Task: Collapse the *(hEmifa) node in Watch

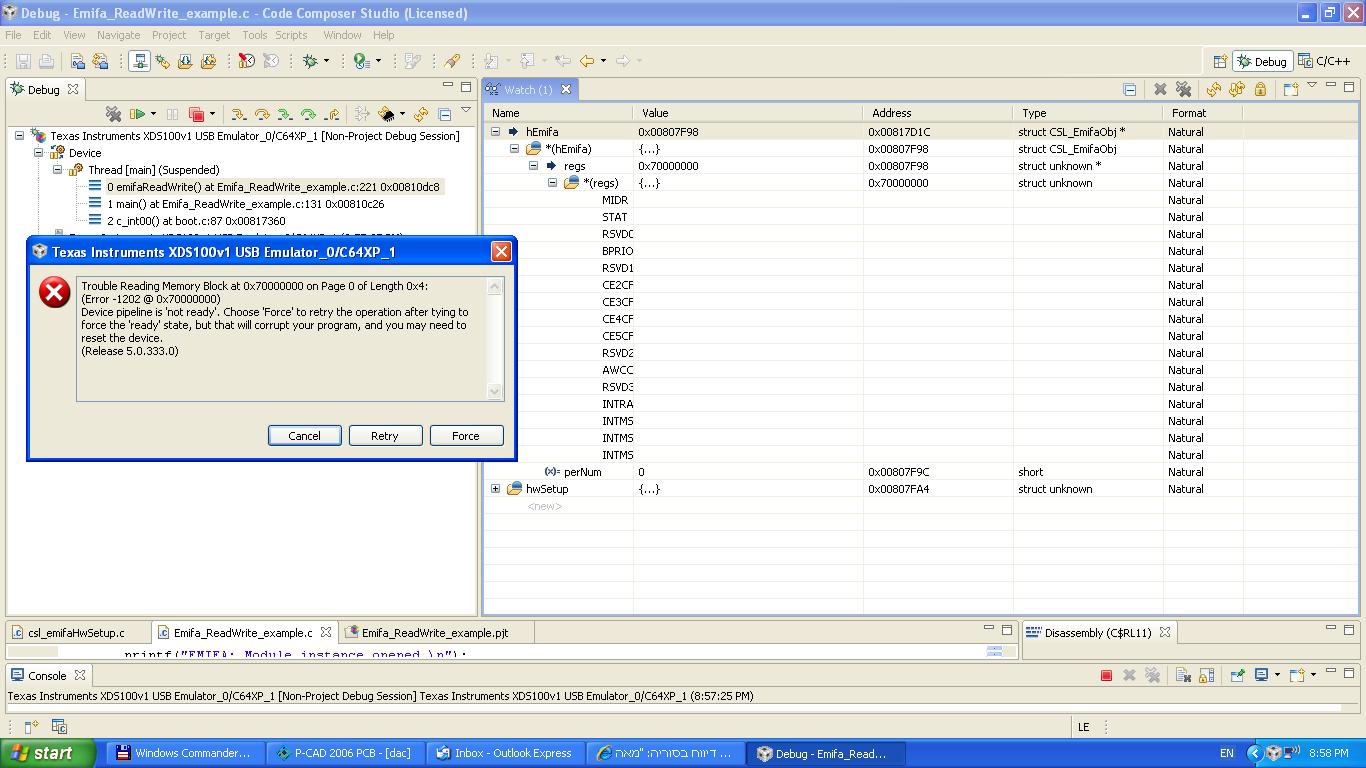Action: (514, 149)
